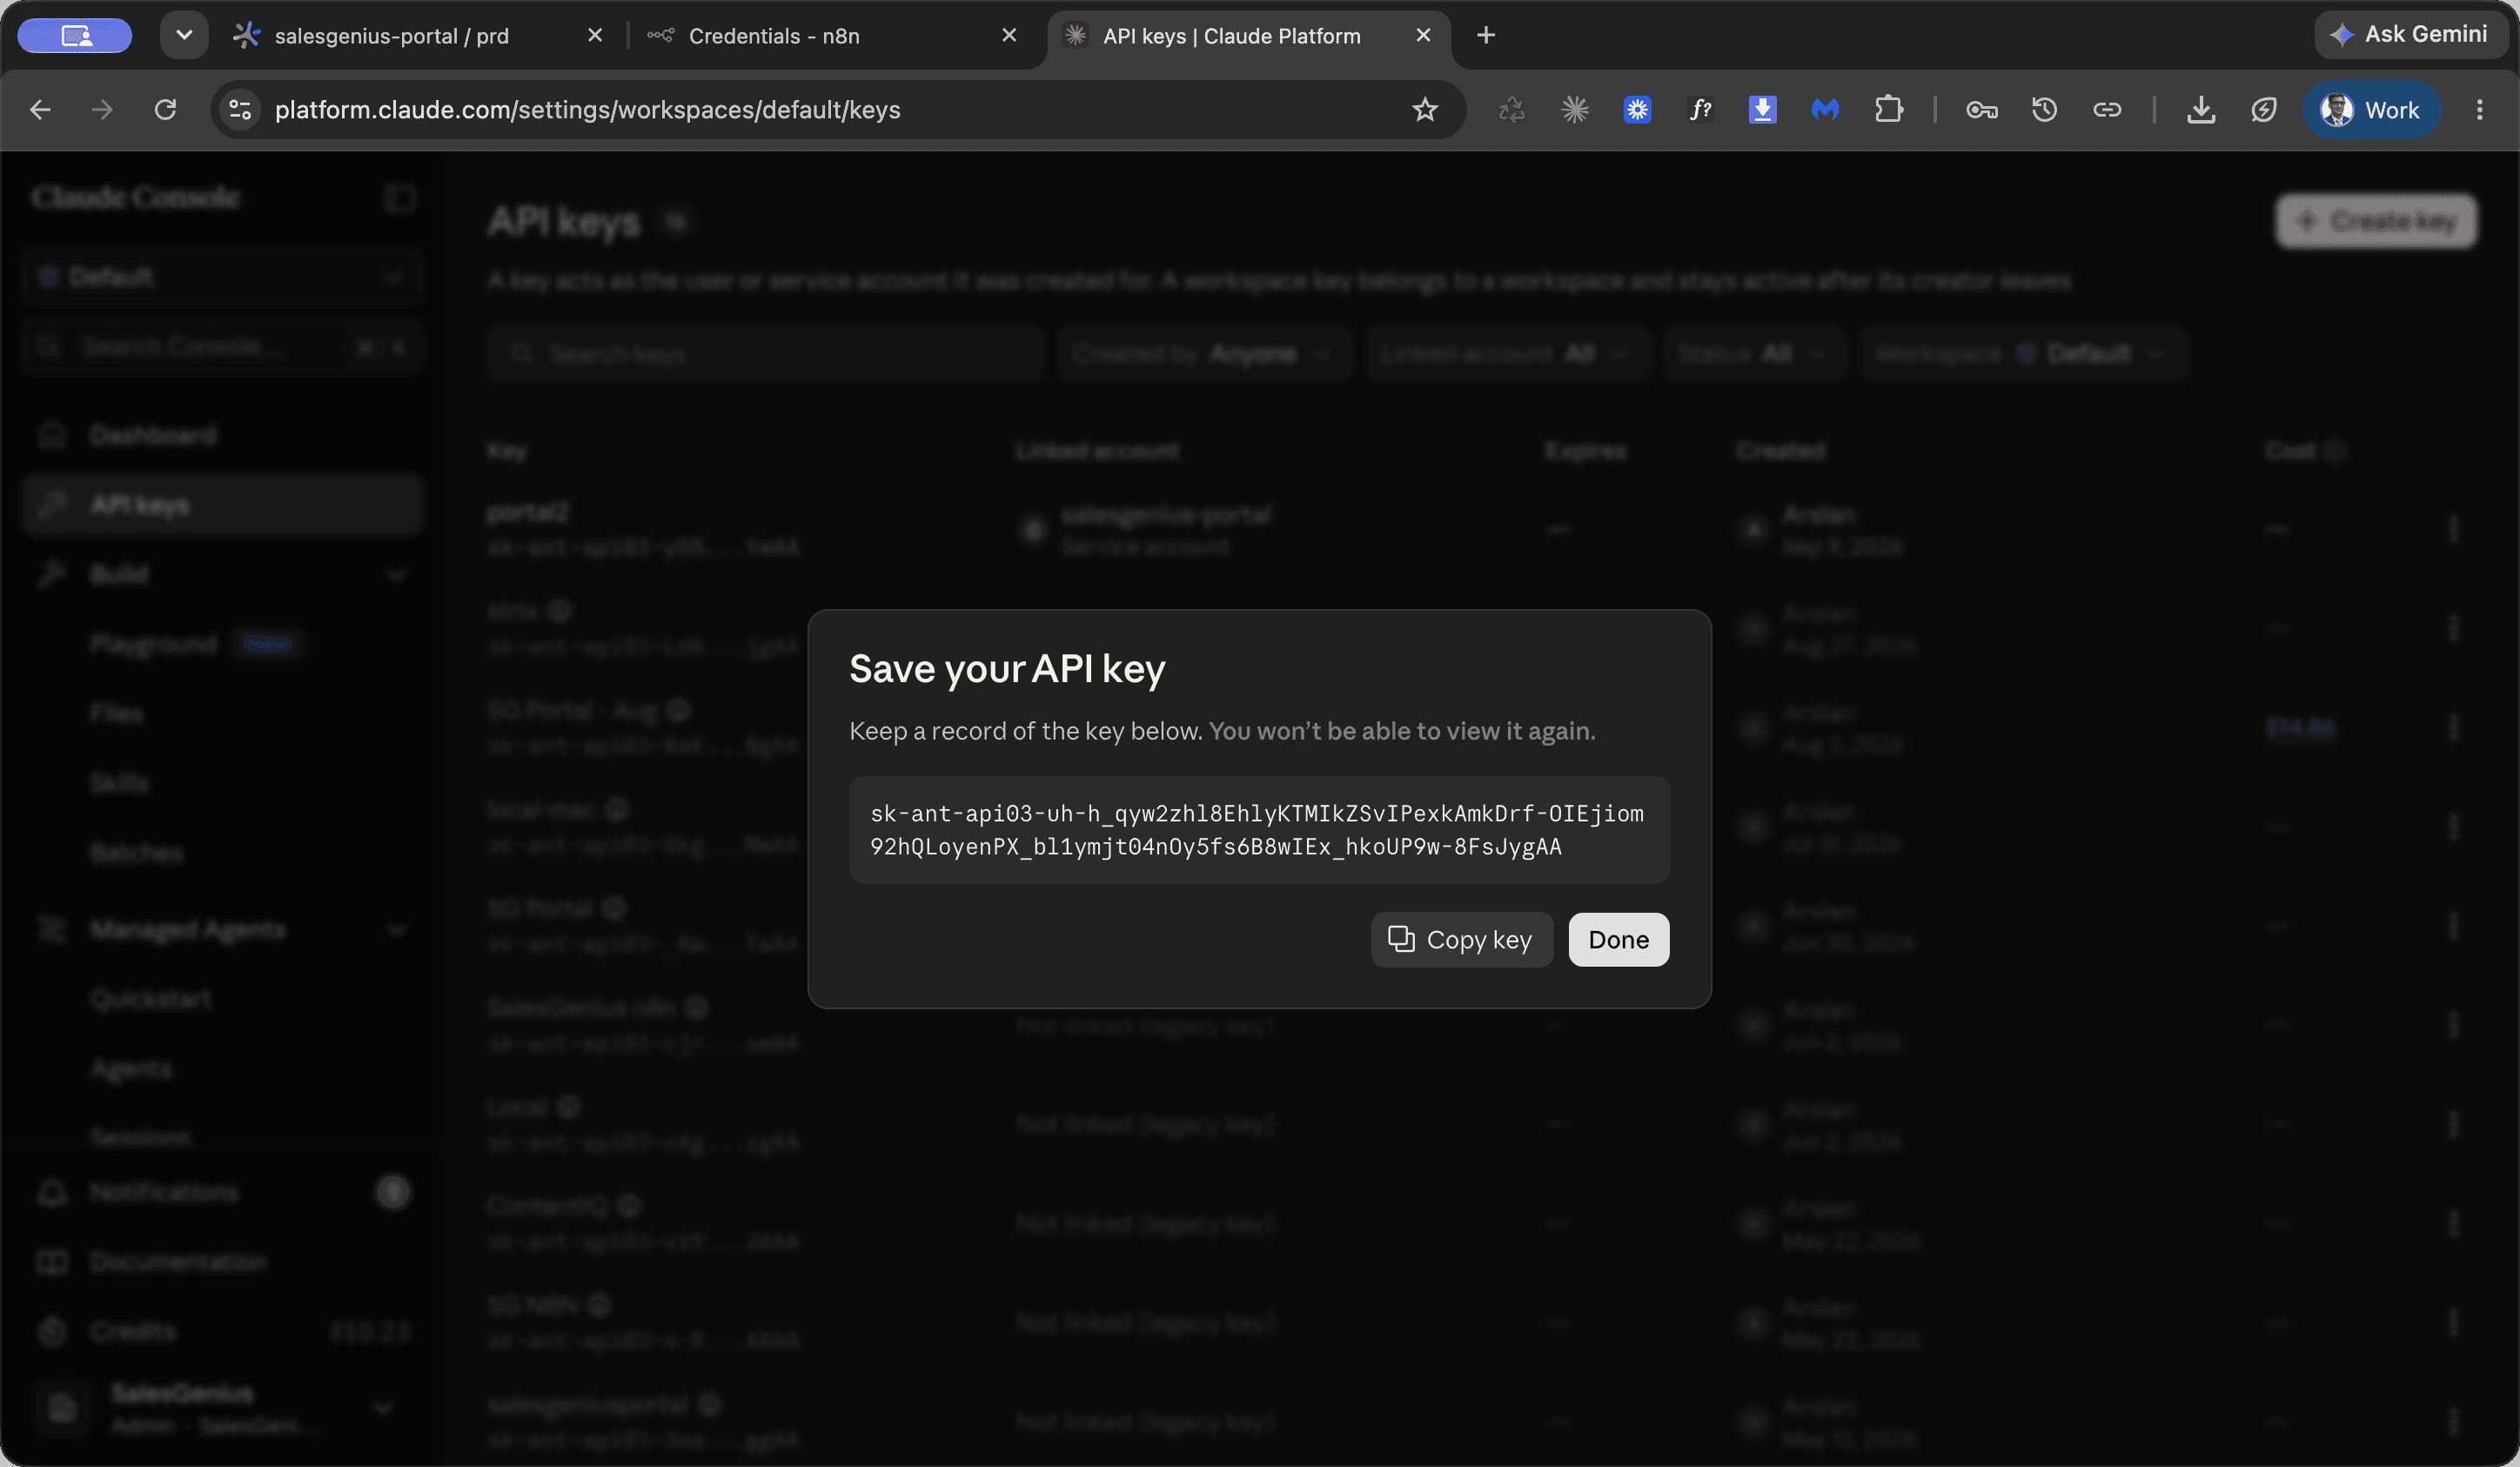Viewport: 2520px width, 1467px height.
Task: Open the Extensions puzzle menu
Action: [1888, 109]
